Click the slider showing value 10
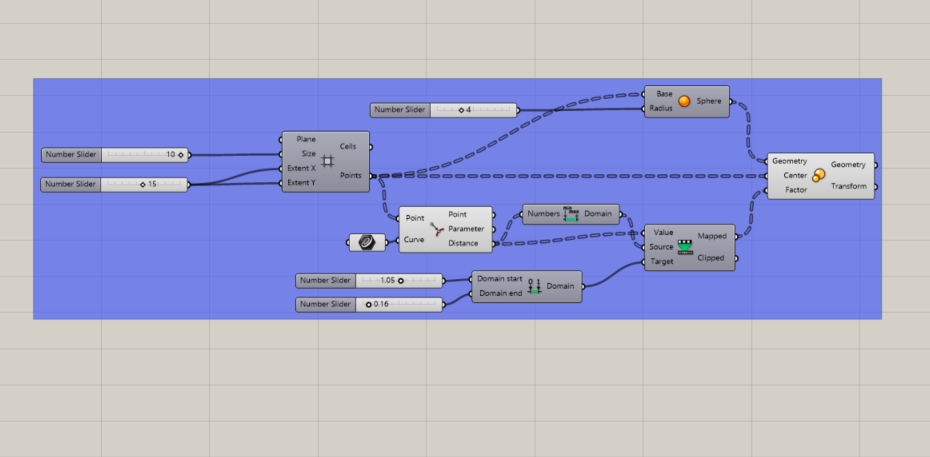The height and width of the screenshot is (457, 930). pyautogui.click(x=115, y=155)
